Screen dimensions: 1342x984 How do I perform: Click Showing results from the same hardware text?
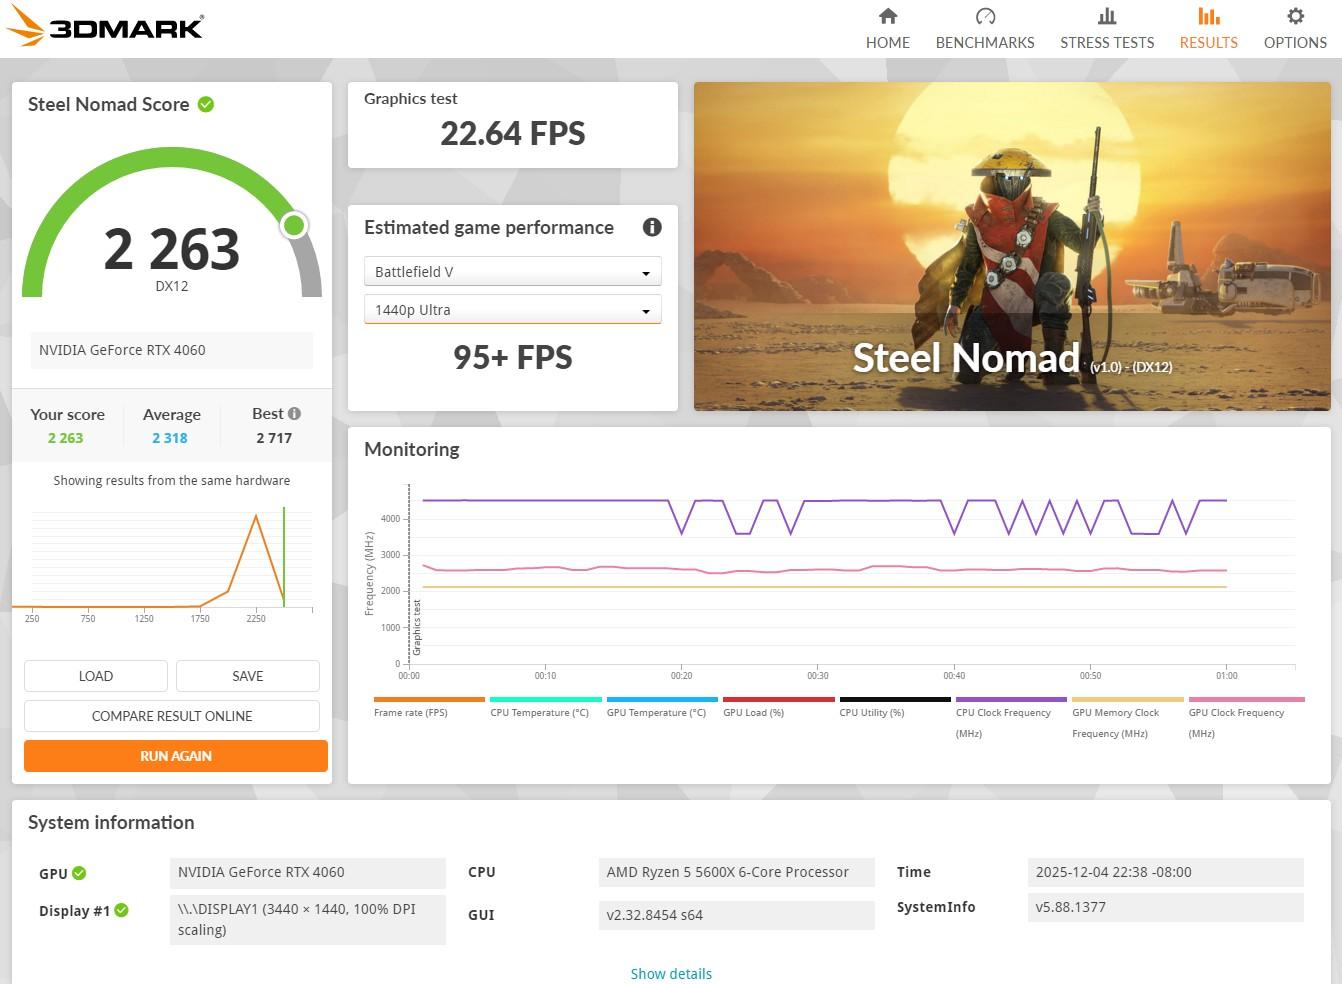click(x=172, y=481)
